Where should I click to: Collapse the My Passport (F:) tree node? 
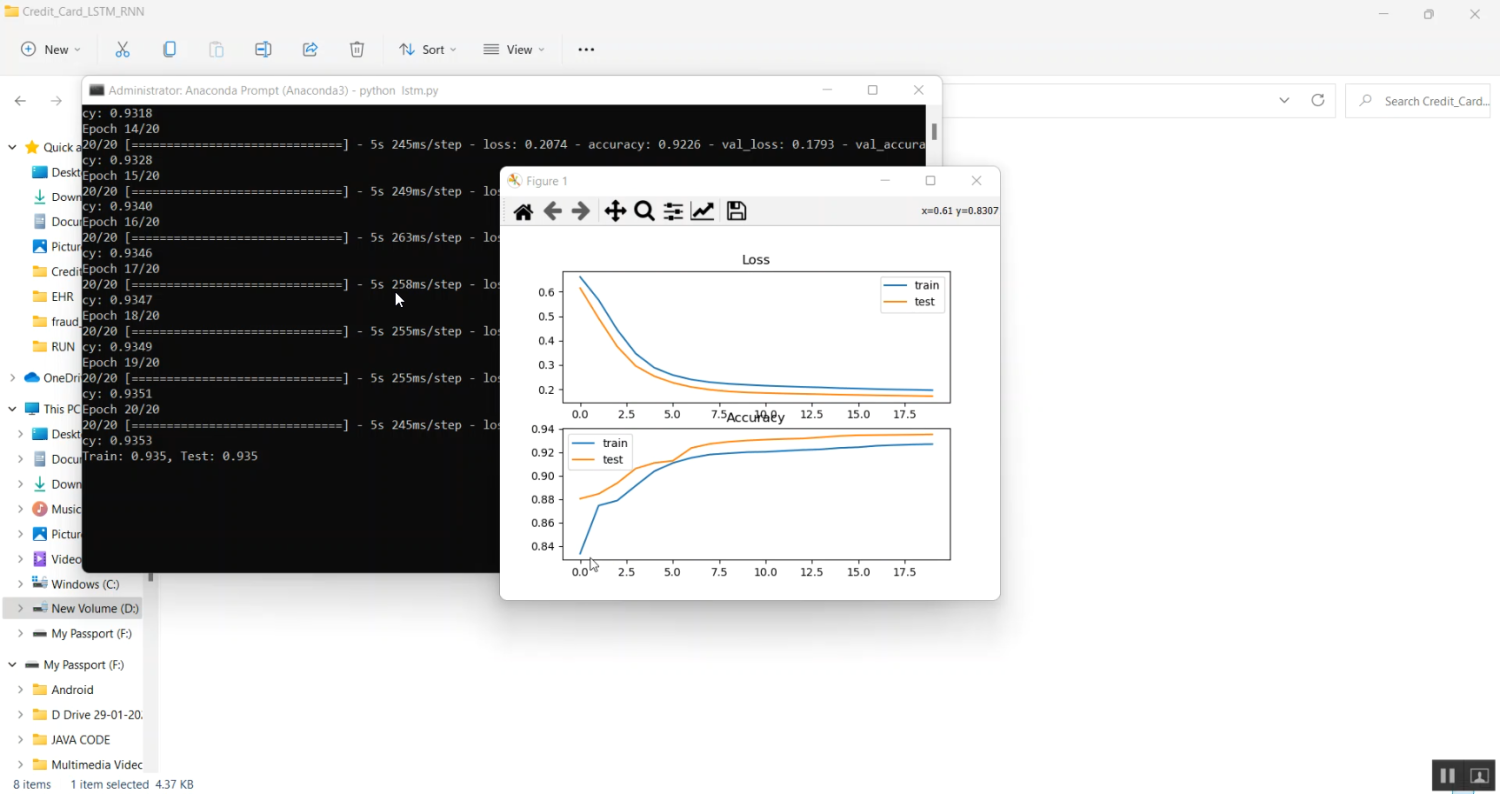click(x=12, y=665)
